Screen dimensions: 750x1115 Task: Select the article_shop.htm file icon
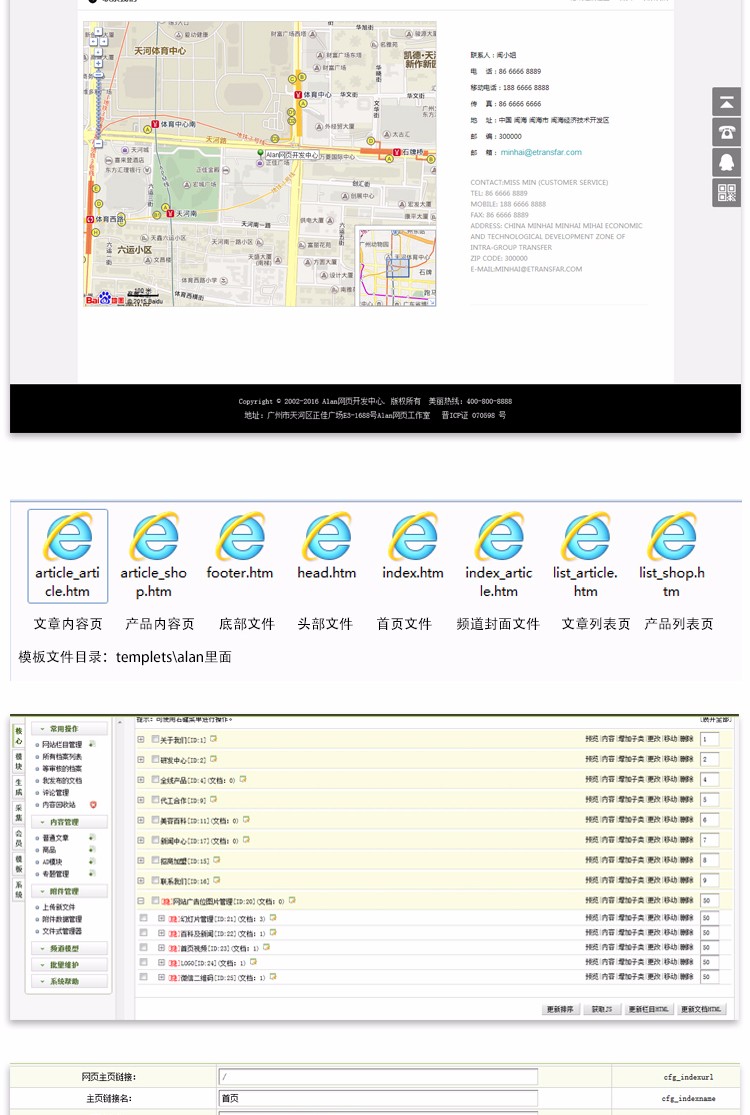[x=154, y=536]
